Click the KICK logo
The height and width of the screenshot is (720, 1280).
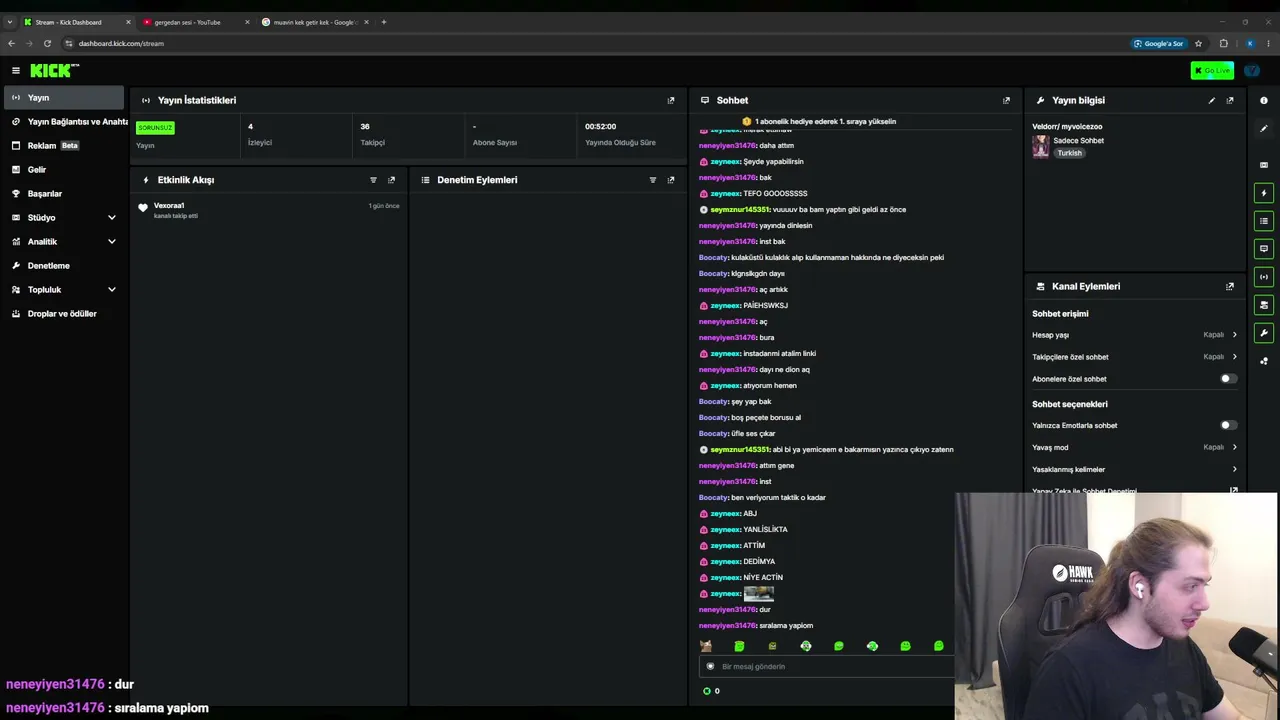pos(54,70)
